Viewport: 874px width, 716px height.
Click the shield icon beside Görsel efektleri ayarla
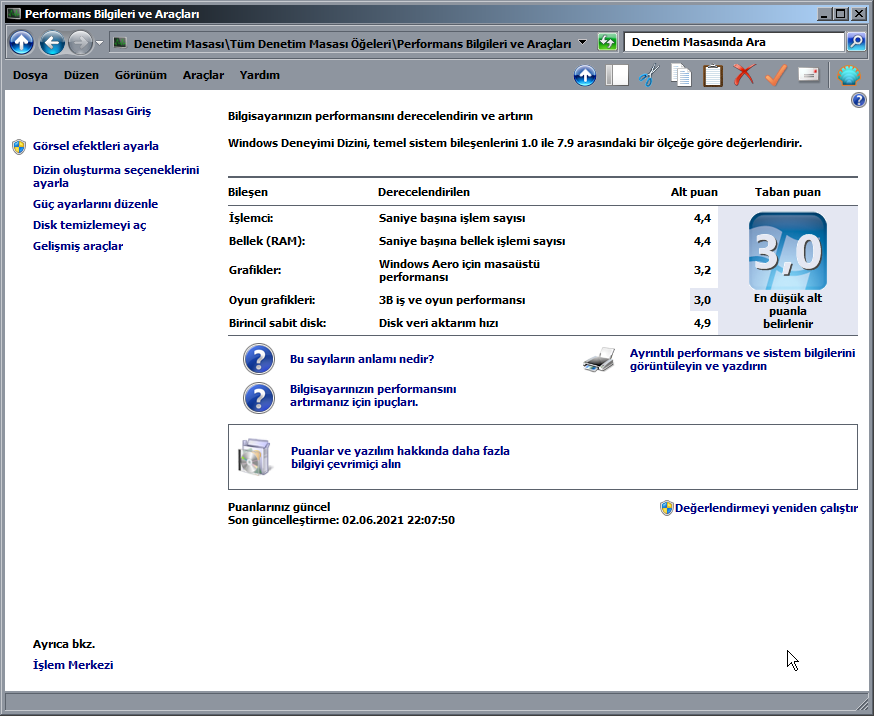click(x=19, y=147)
